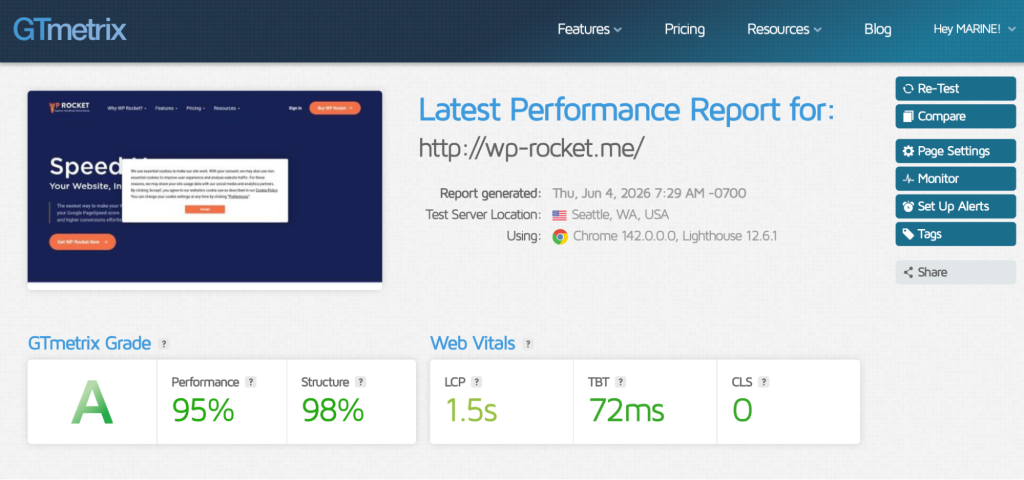This screenshot has width=1024, height=480.
Task: Click the Chrome browser icon
Action: pos(560,236)
